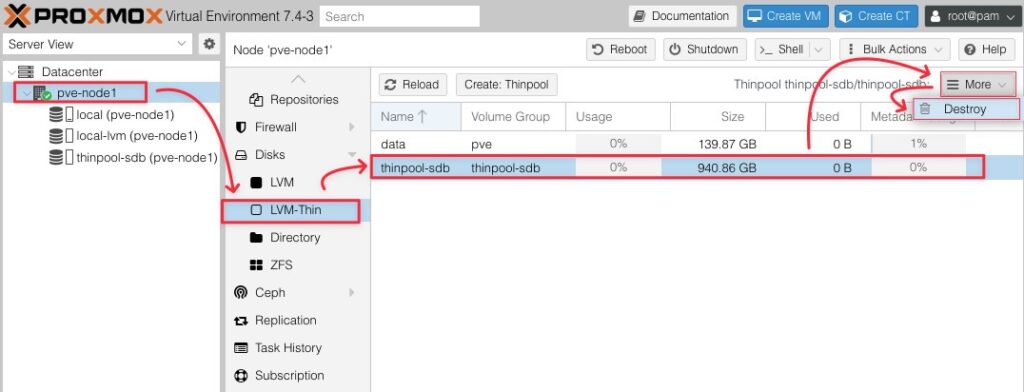Image resolution: width=1024 pixels, height=392 pixels.
Task: Click the cube icon on Create CT
Action: click(846, 16)
